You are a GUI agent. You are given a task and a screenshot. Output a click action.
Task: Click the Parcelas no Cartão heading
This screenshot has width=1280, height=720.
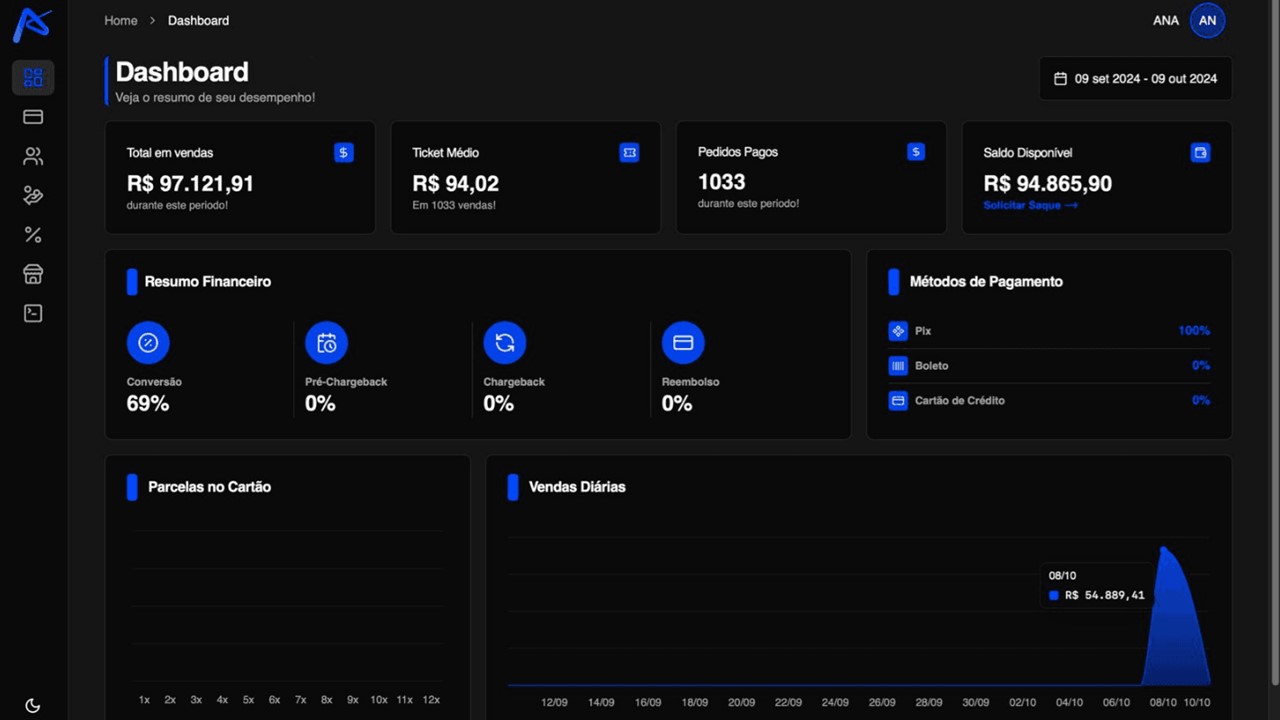[209, 487]
